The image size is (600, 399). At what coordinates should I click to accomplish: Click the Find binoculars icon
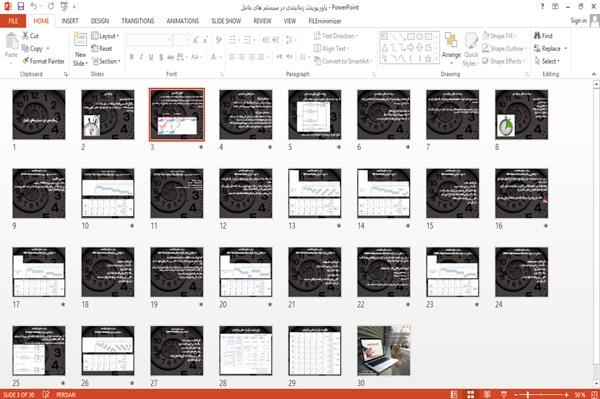click(538, 36)
